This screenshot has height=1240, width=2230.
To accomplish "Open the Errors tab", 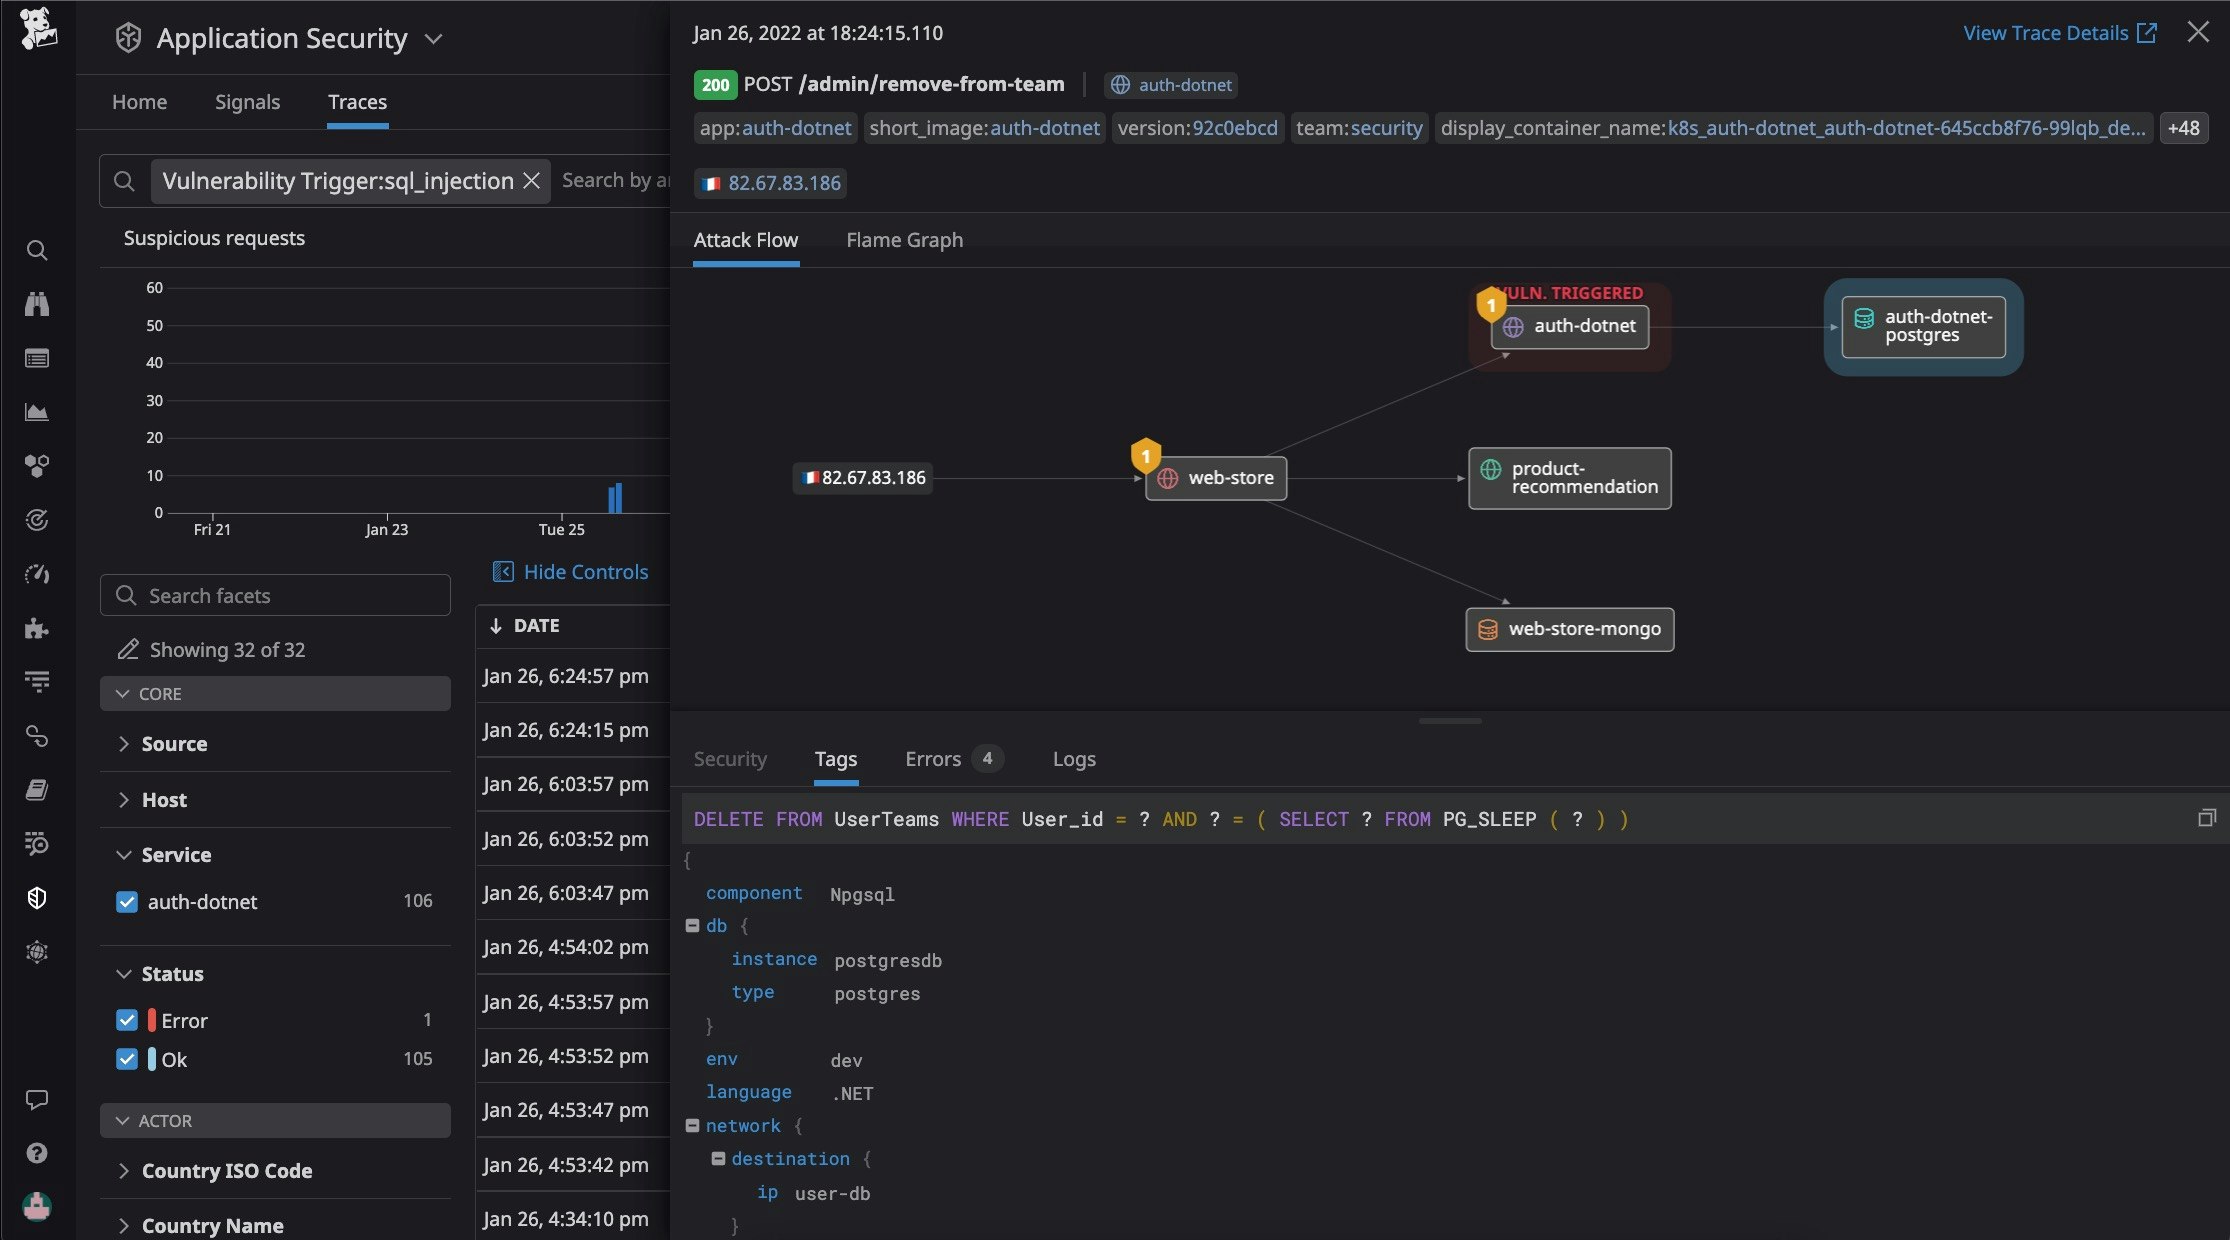I will (x=932, y=759).
